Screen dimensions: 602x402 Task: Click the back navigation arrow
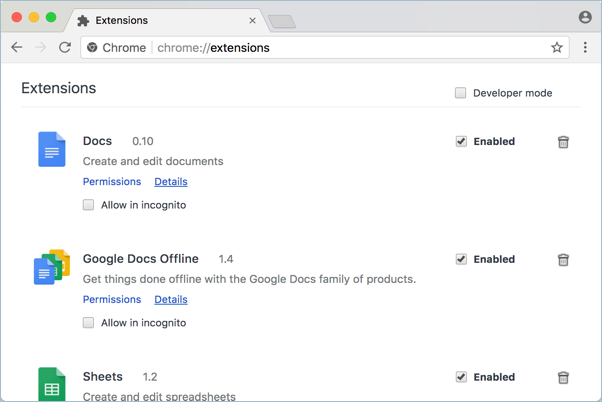(x=17, y=47)
